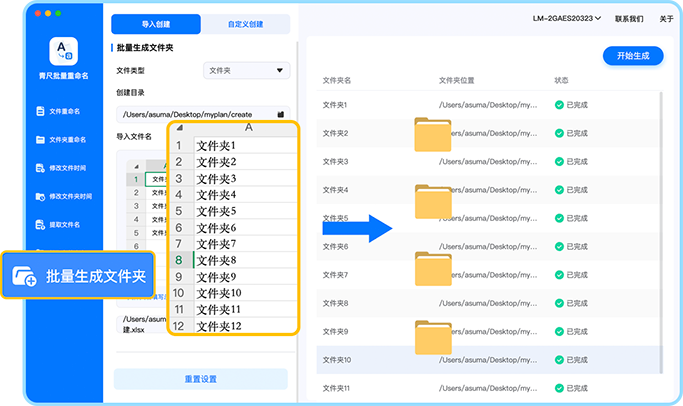Select the 修改文件时间 sidebar icon

point(40,168)
